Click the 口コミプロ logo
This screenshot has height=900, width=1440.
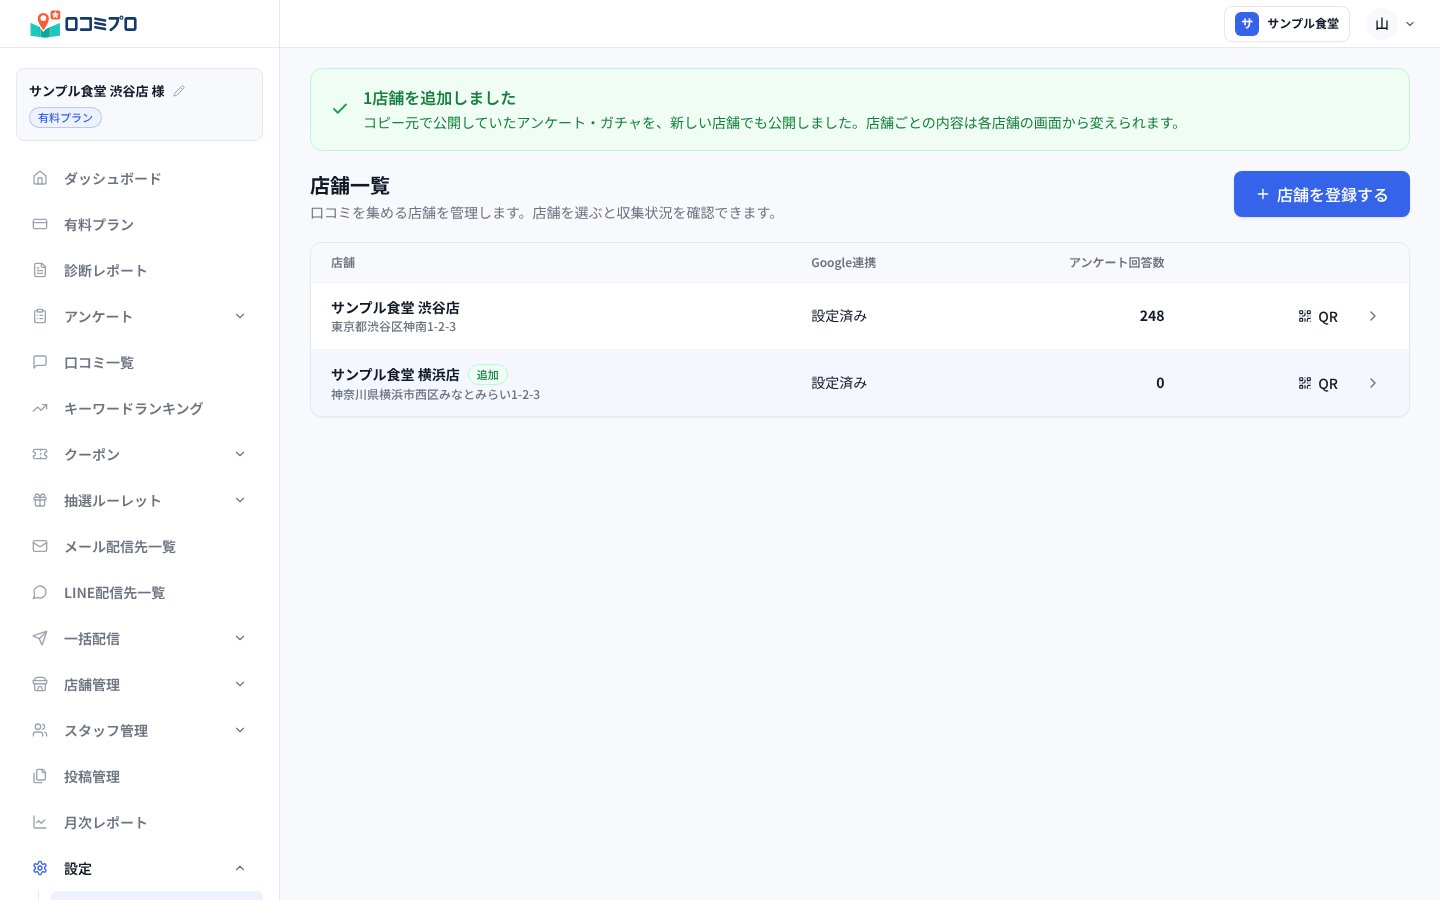click(84, 23)
